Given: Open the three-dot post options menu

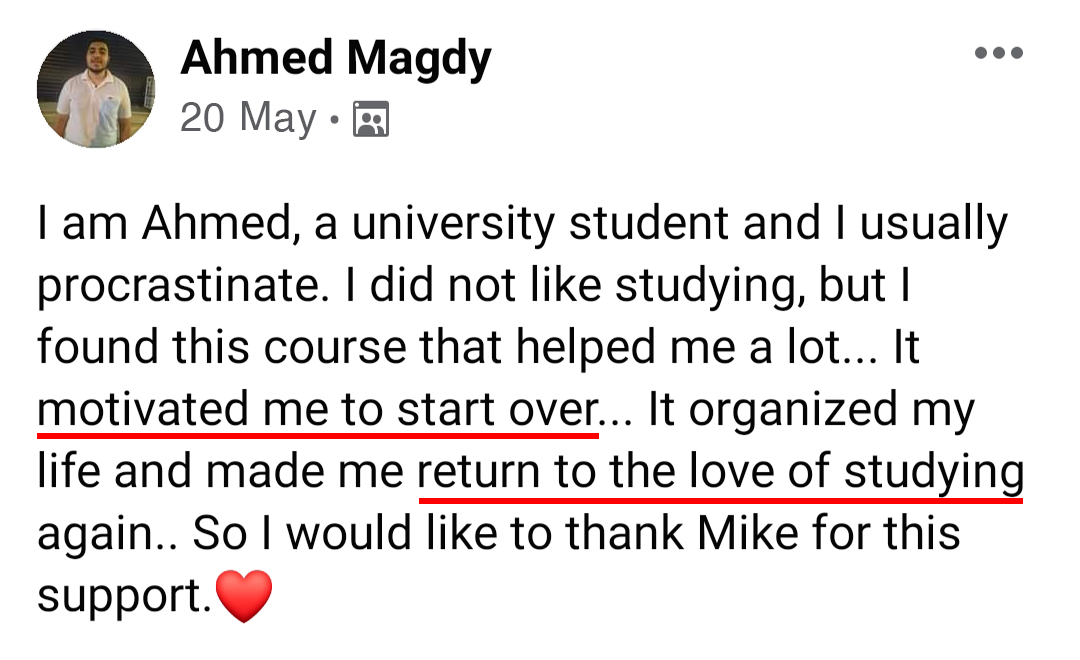Looking at the screenshot, I should click(998, 54).
